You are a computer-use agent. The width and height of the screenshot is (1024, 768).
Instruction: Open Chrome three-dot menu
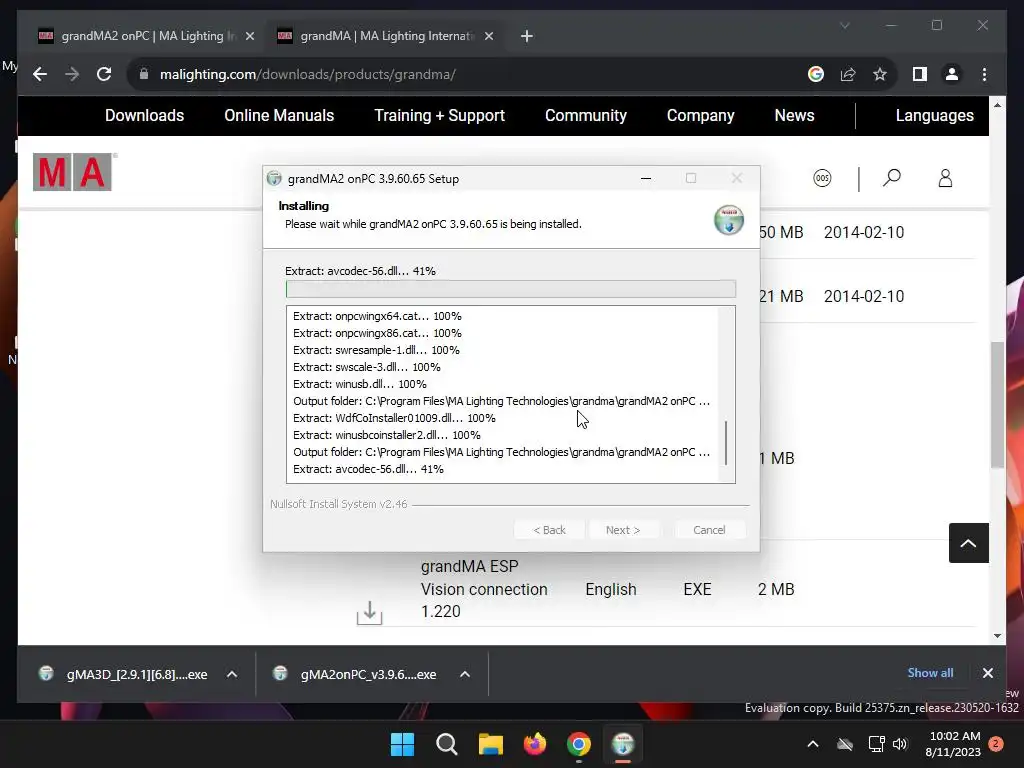(x=984, y=74)
